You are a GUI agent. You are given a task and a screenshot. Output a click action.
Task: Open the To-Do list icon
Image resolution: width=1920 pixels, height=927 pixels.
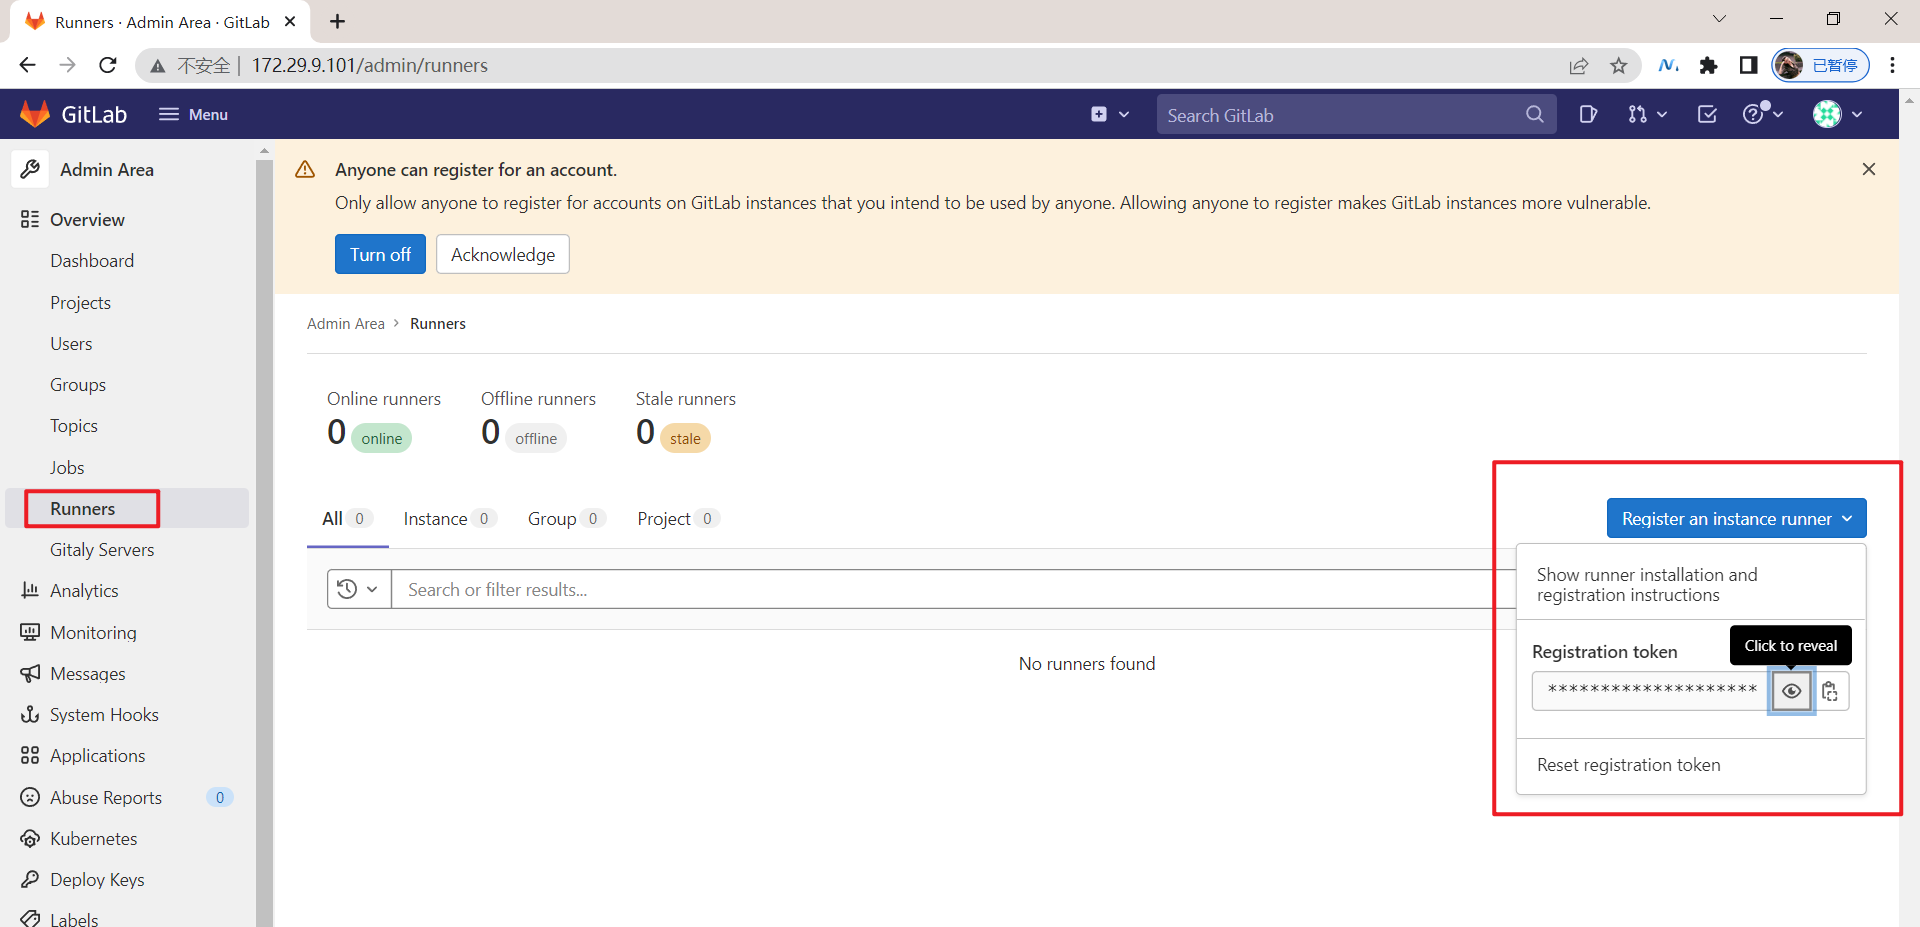tap(1707, 114)
